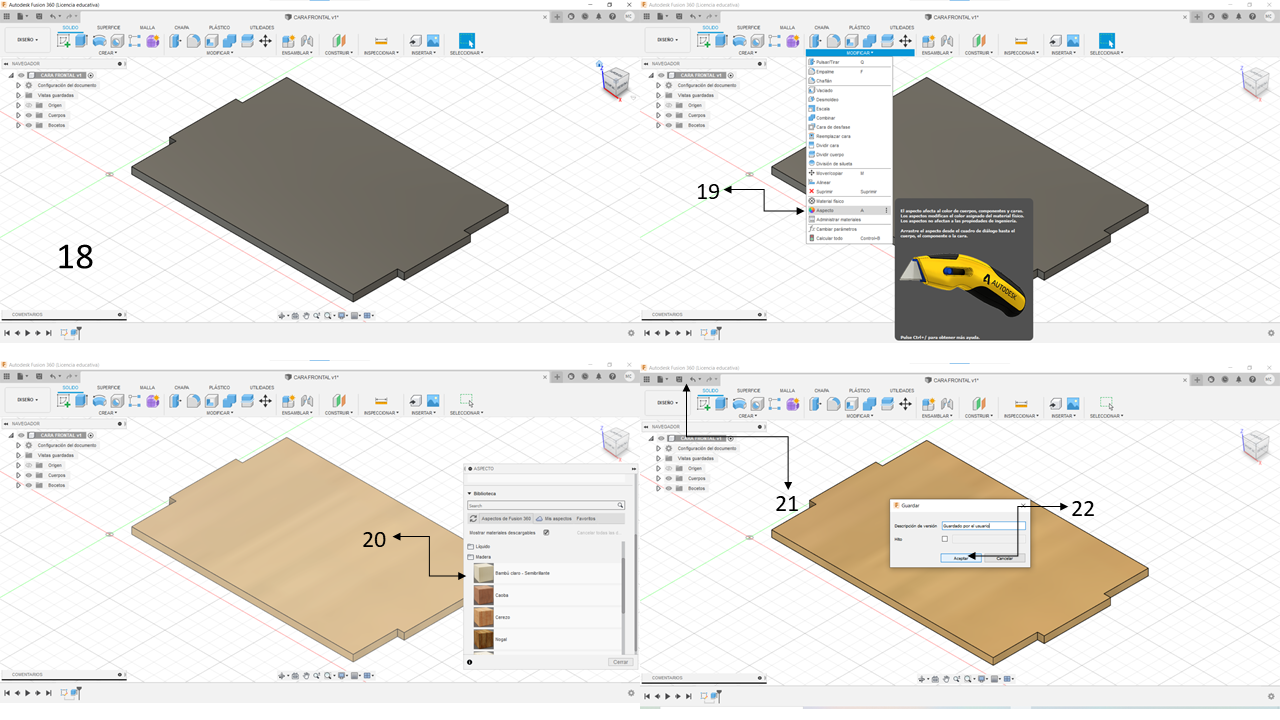
Task: Choose Aspecto from the Modificar menu
Action: pyautogui.click(x=848, y=210)
